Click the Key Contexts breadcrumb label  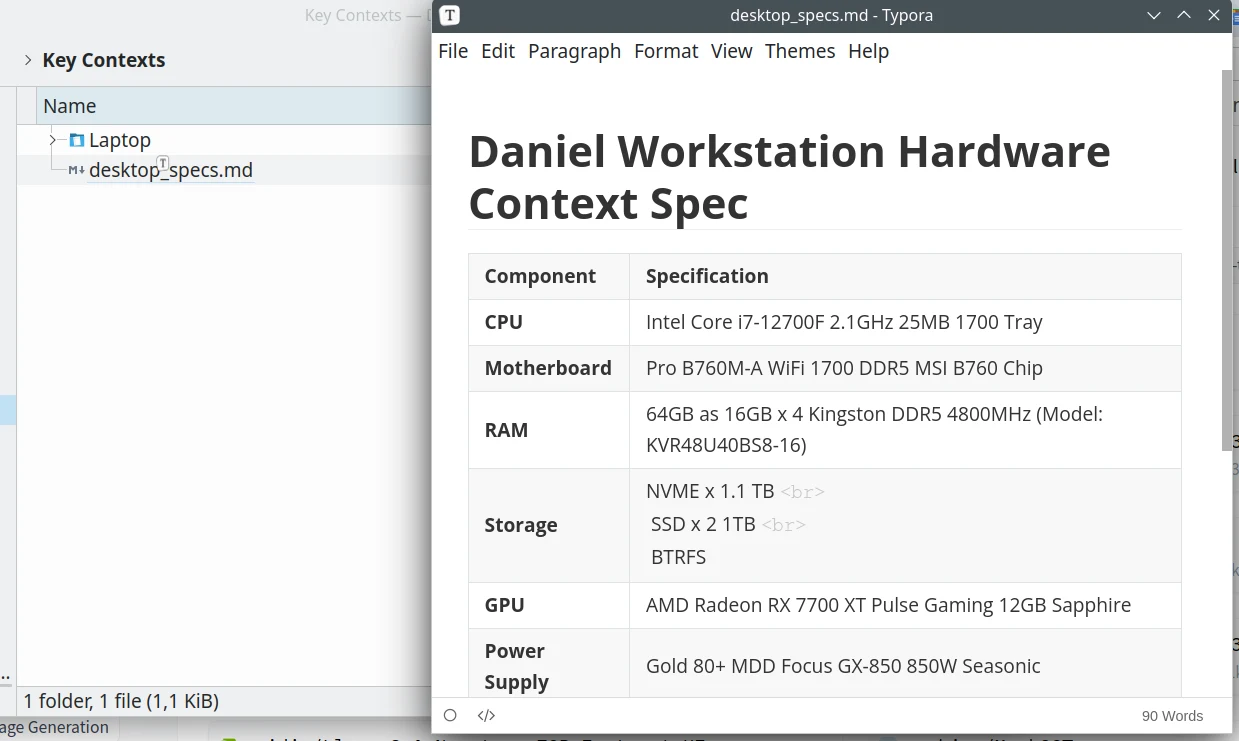(104, 60)
